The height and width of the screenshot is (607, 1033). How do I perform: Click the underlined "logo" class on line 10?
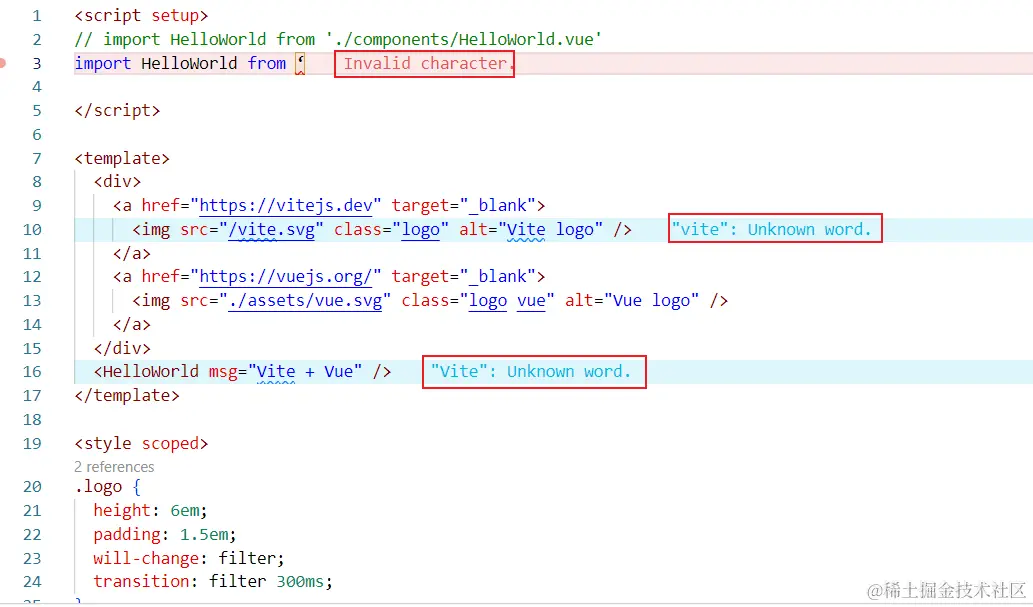tap(420, 229)
